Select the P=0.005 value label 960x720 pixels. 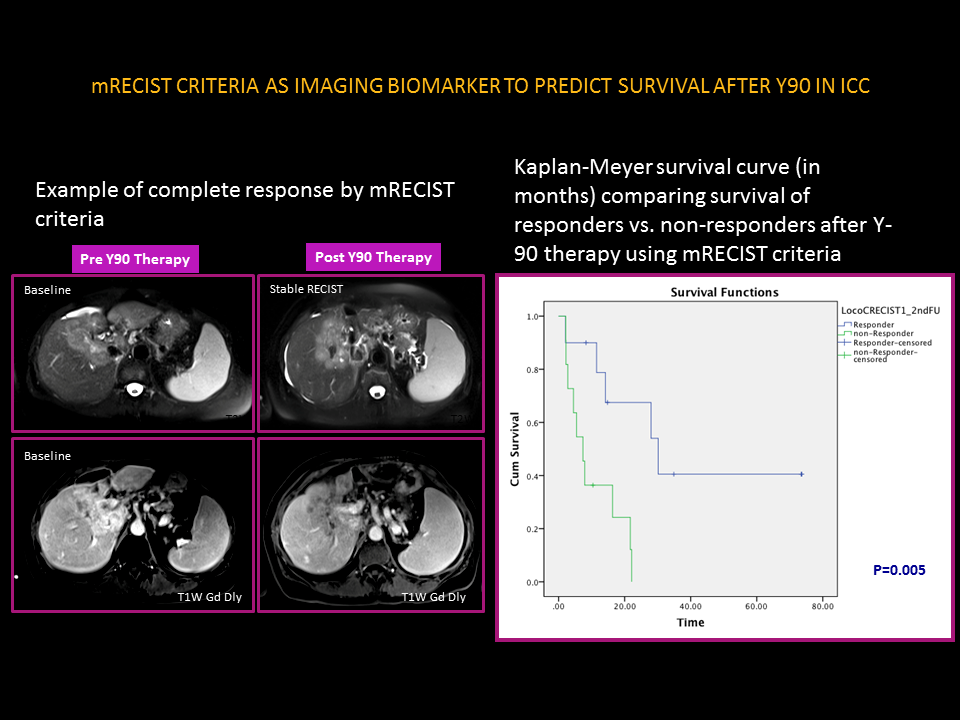(x=899, y=570)
